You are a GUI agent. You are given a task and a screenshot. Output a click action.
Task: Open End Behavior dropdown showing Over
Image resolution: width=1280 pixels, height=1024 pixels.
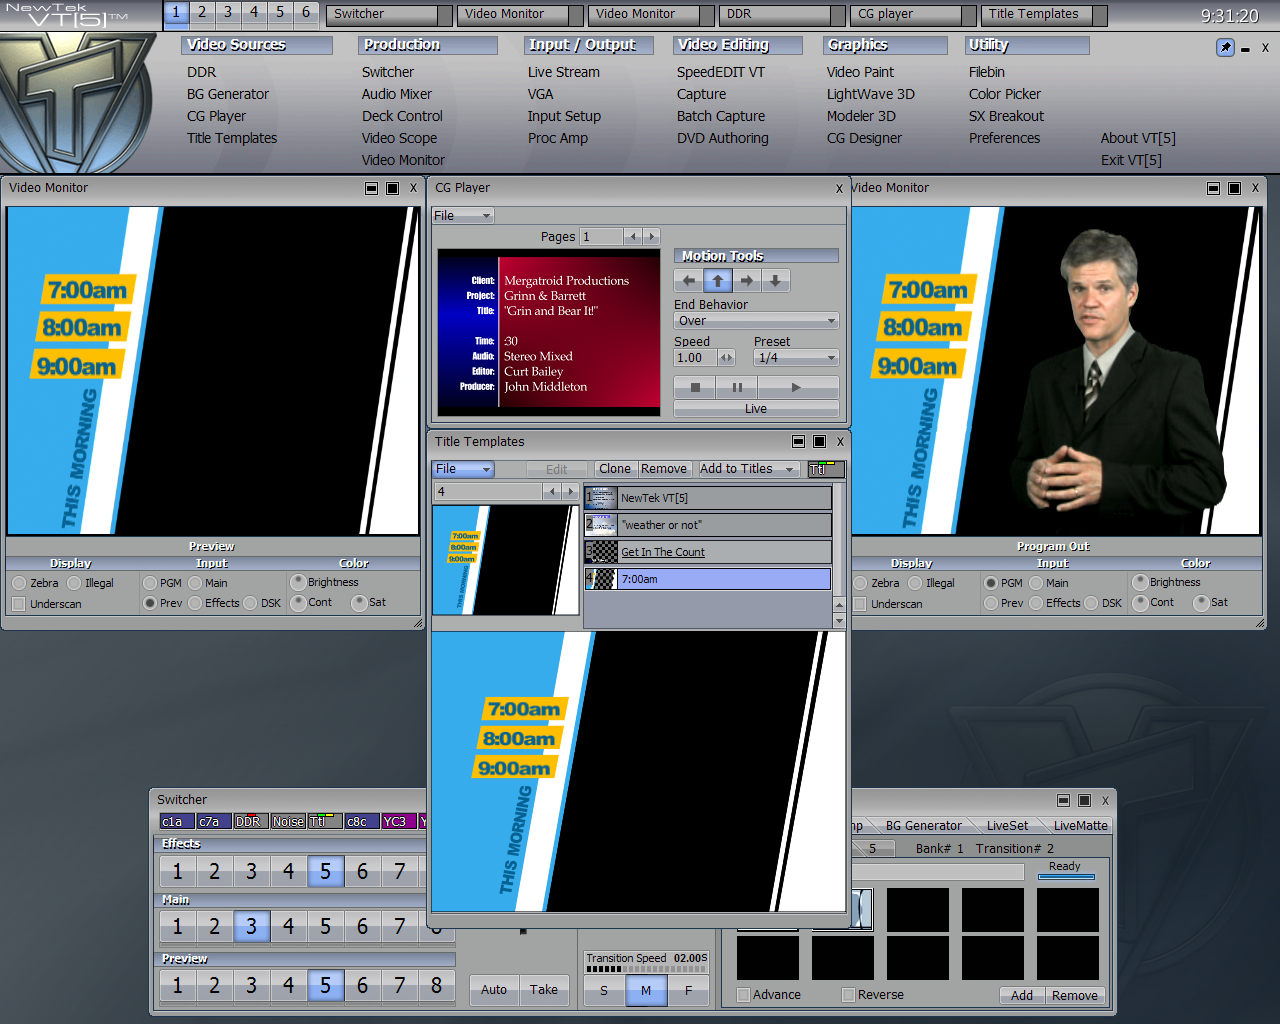[x=756, y=321]
